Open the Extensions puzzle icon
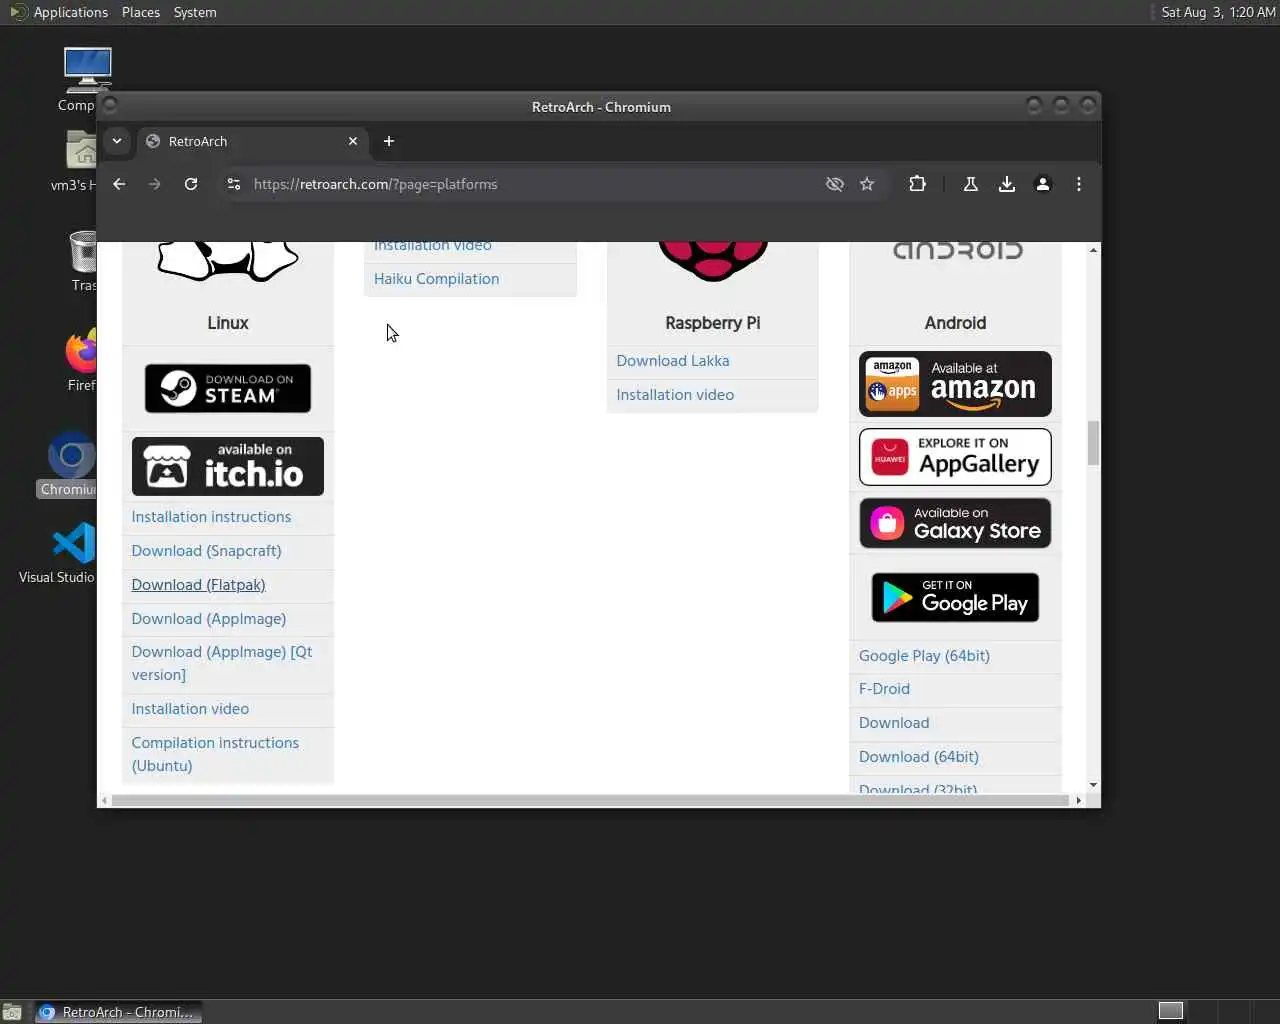The height and width of the screenshot is (1024, 1280). (917, 184)
